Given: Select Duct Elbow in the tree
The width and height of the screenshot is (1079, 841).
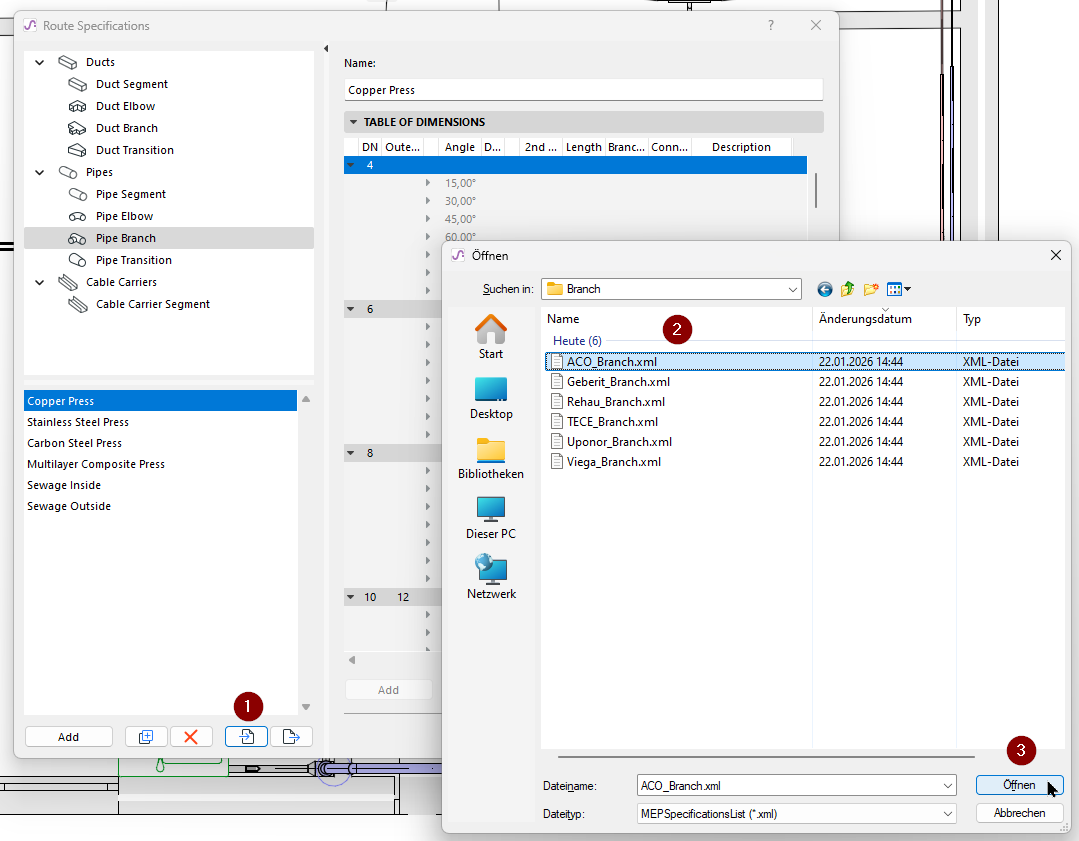Looking at the screenshot, I should point(125,106).
